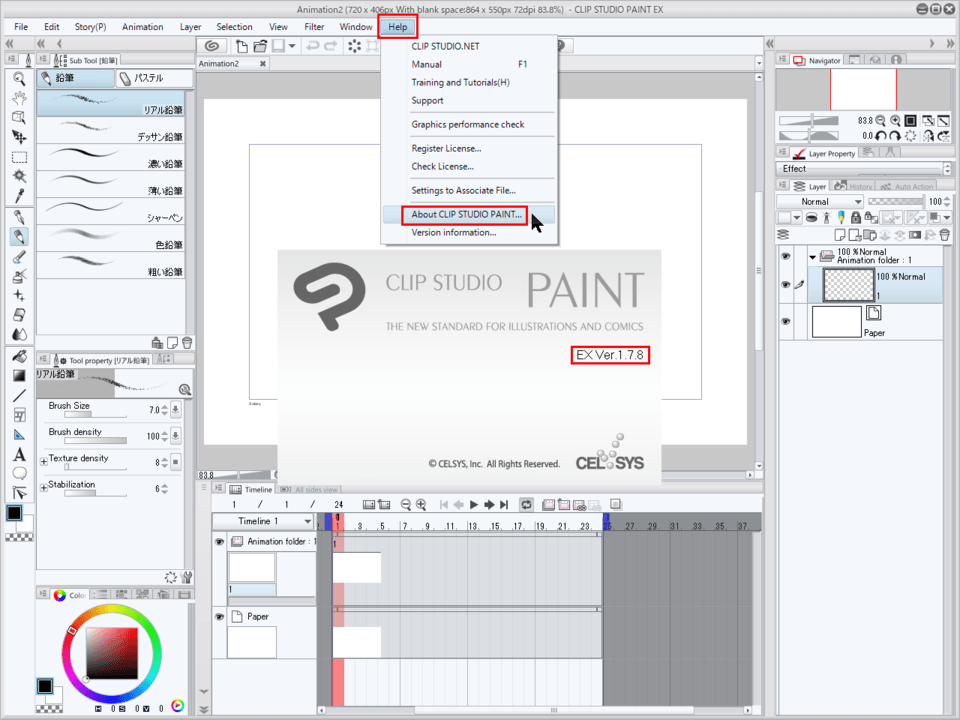Zoom in the timeline
960x720 pixels.
pos(421,504)
